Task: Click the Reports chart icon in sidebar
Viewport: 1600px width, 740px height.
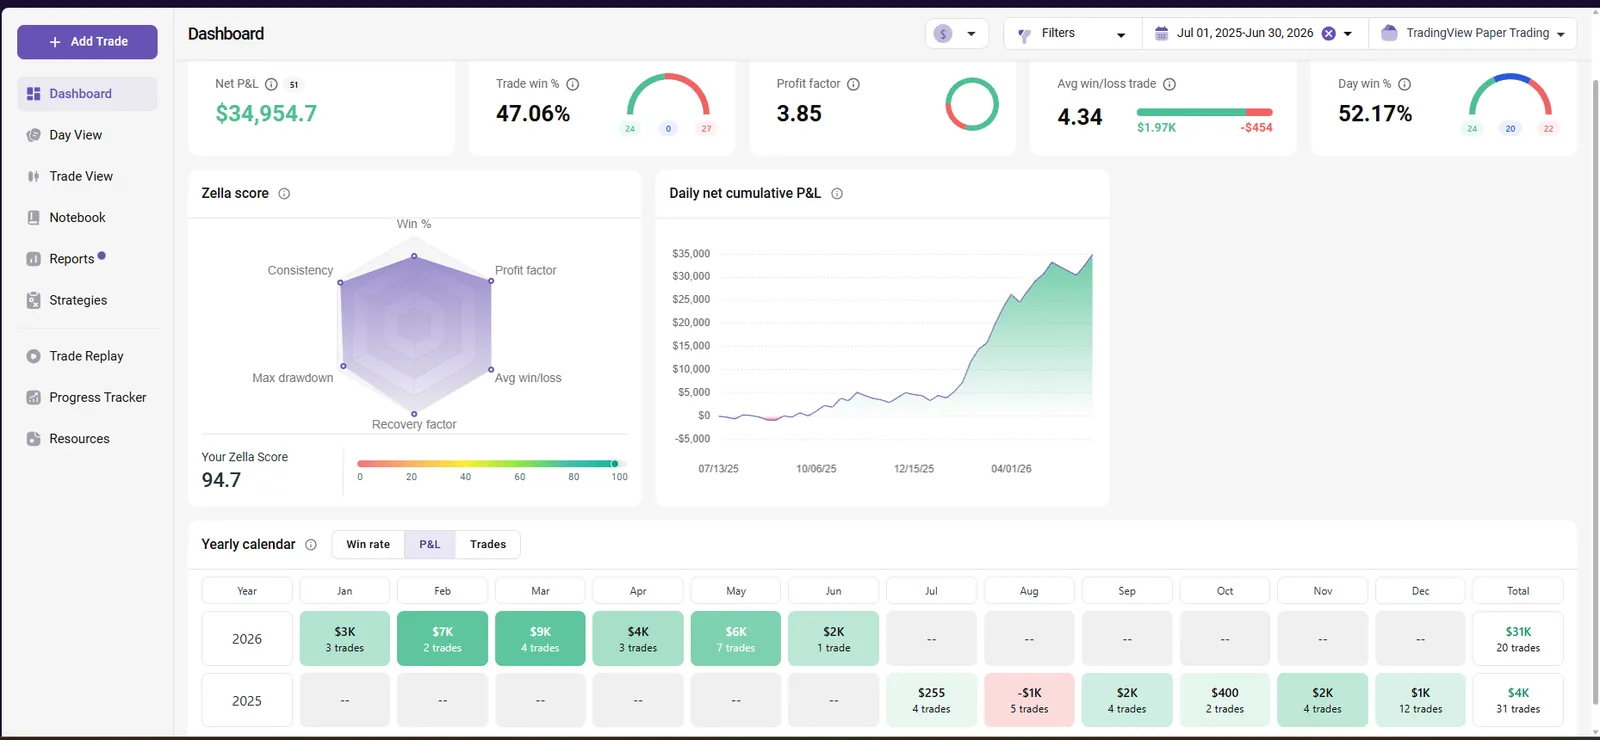Action: tap(33, 259)
